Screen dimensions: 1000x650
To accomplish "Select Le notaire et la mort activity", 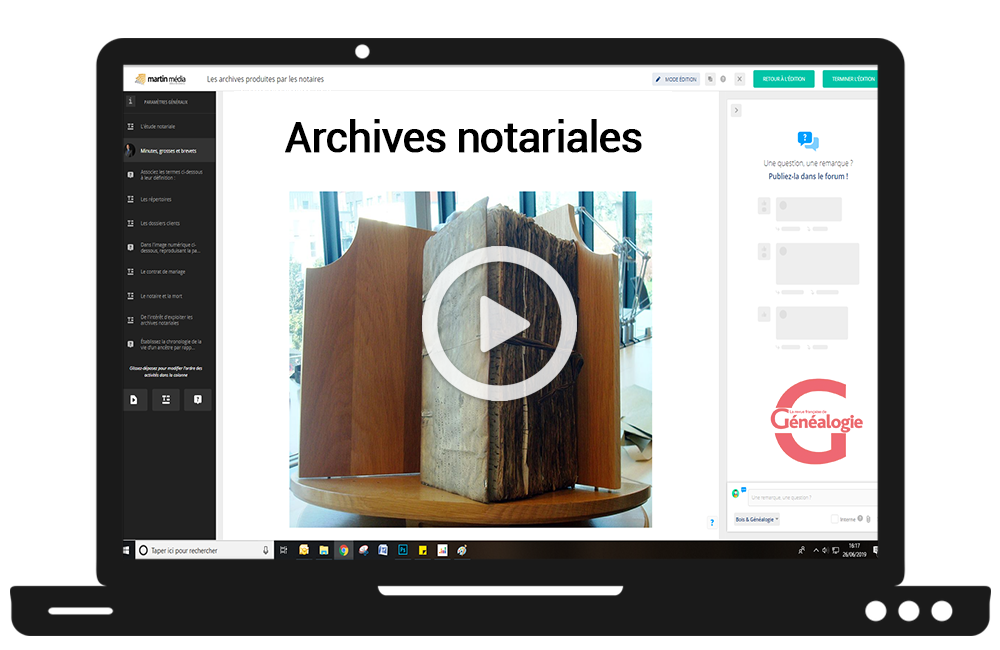I will click(x=169, y=296).
